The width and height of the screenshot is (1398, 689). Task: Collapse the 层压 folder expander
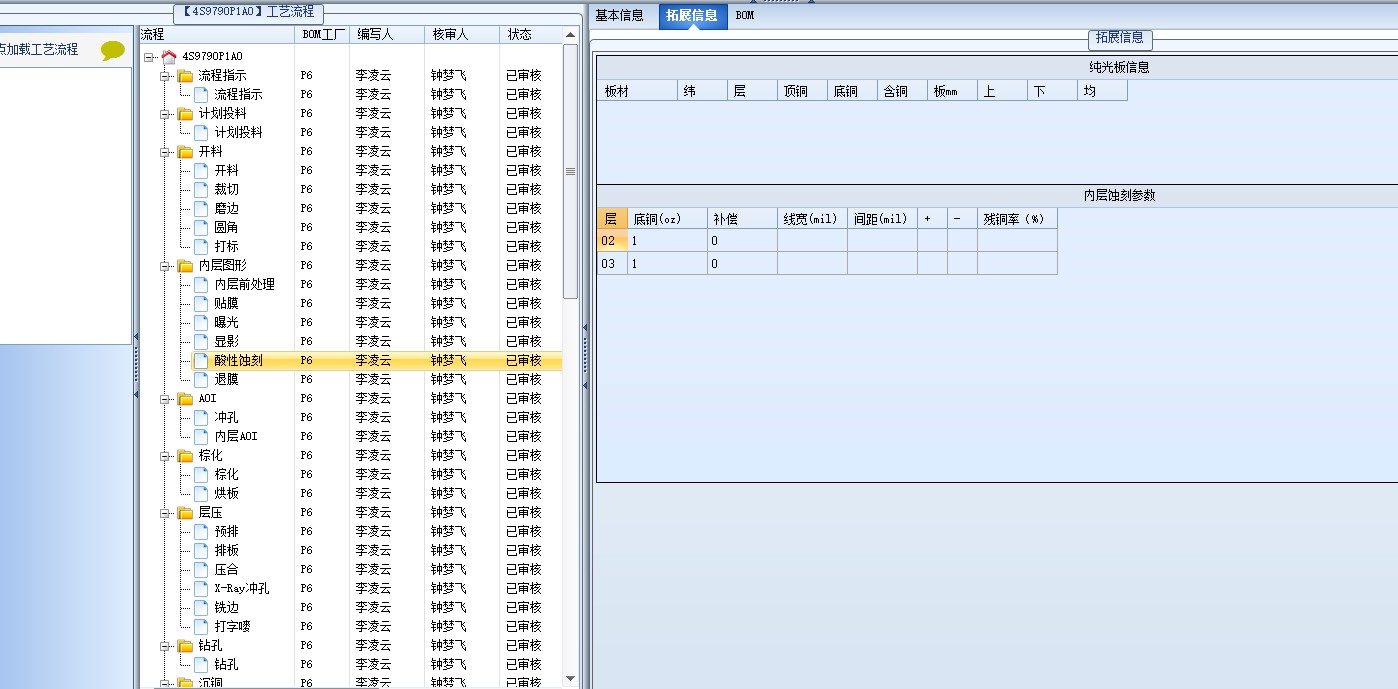165,513
